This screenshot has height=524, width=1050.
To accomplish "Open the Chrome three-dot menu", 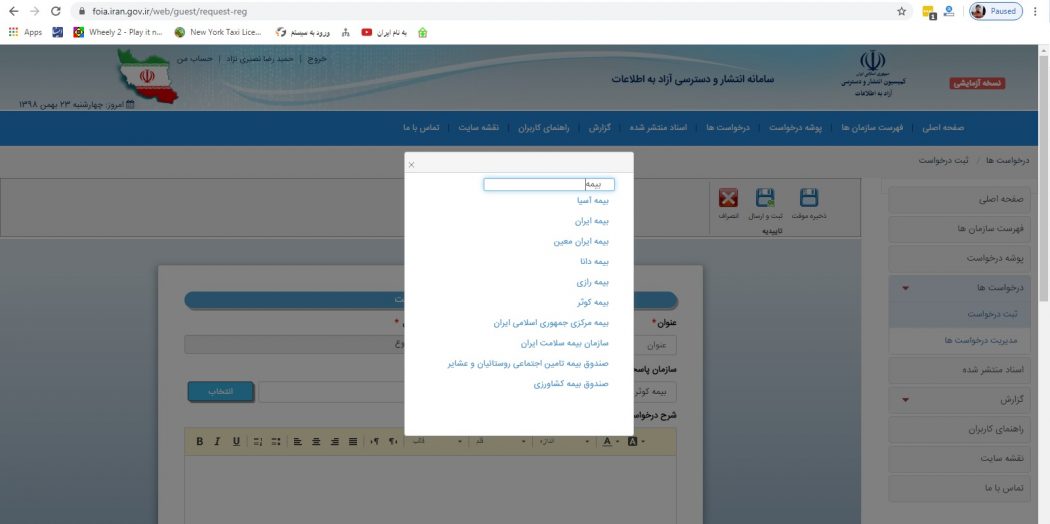I will pyautogui.click(x=1037, y=11).
